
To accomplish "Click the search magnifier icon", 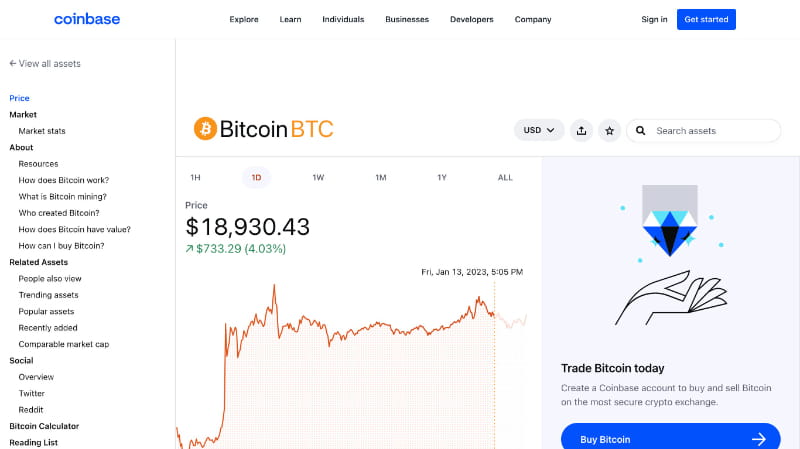I will pyautogui.click(x=640, y=130).
